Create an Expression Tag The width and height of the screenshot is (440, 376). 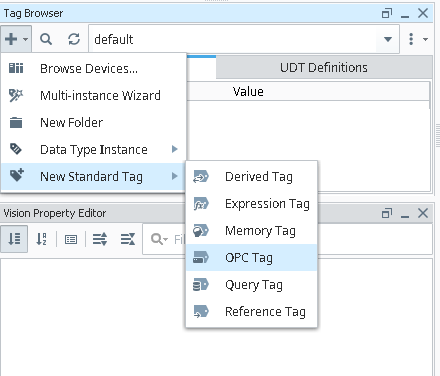pyautogui.click(x=252, y=204)
